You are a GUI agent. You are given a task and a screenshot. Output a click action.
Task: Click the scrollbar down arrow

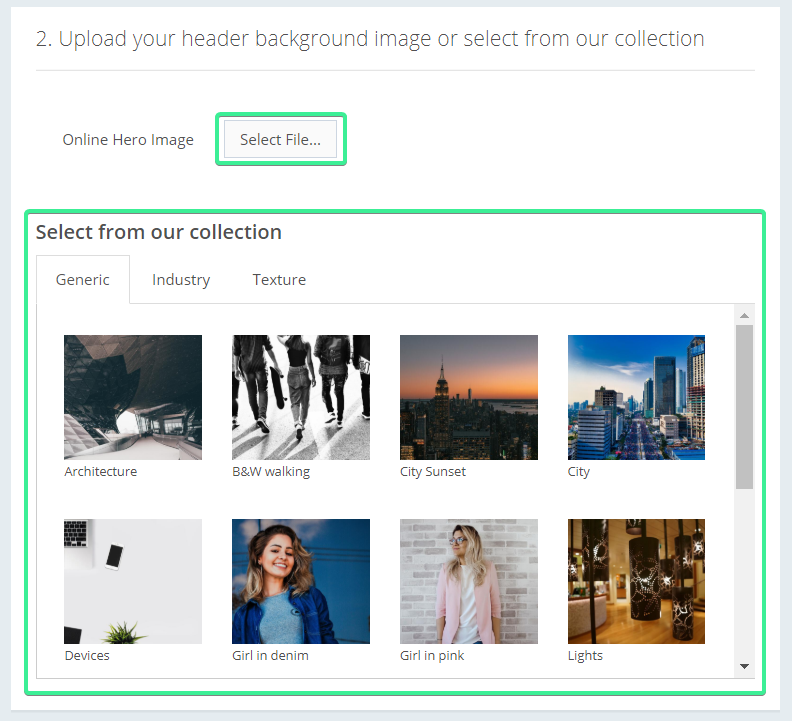click(744, 666)
